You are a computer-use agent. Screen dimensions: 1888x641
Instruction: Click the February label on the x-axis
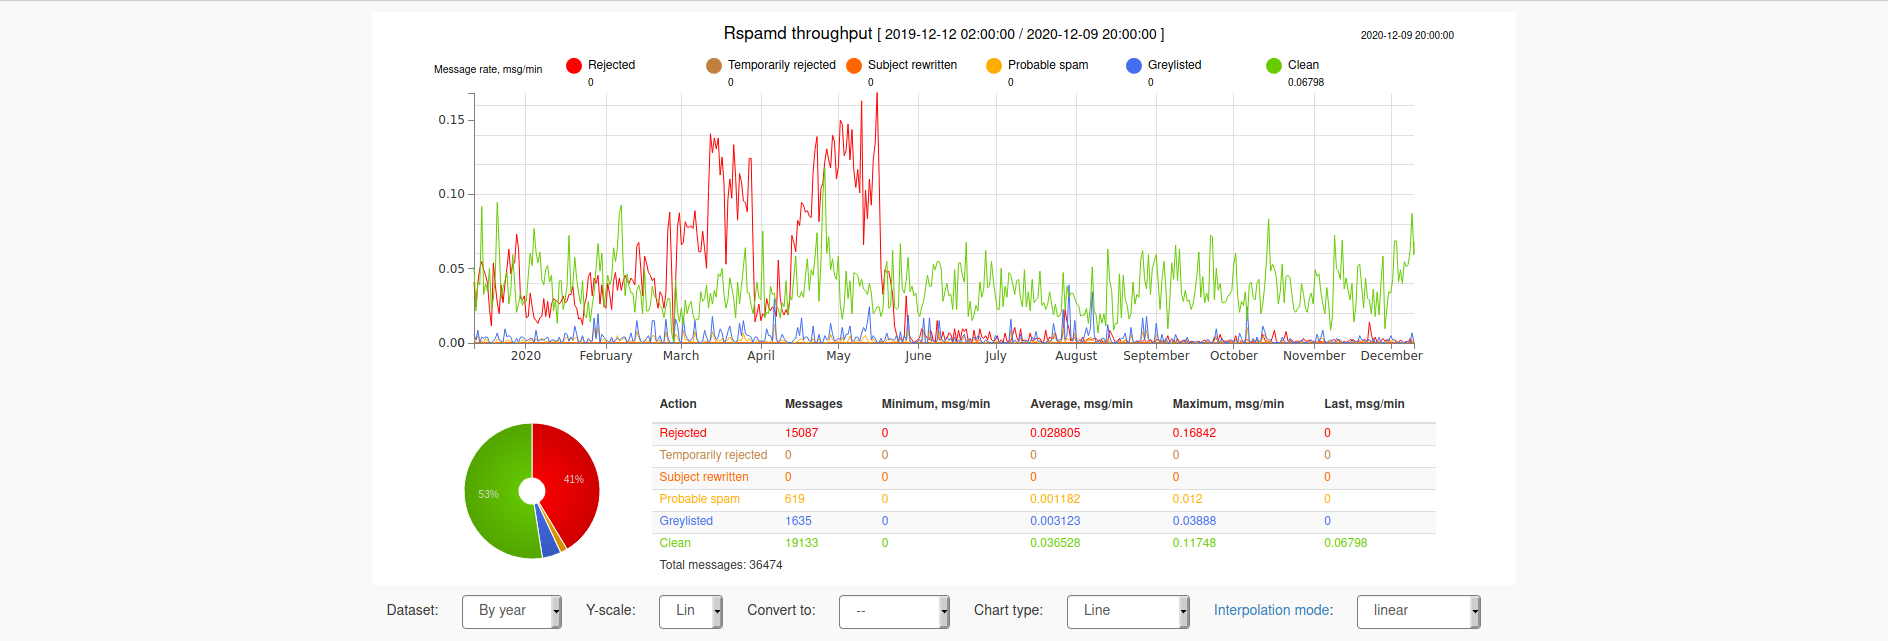(x=606, y=356)
